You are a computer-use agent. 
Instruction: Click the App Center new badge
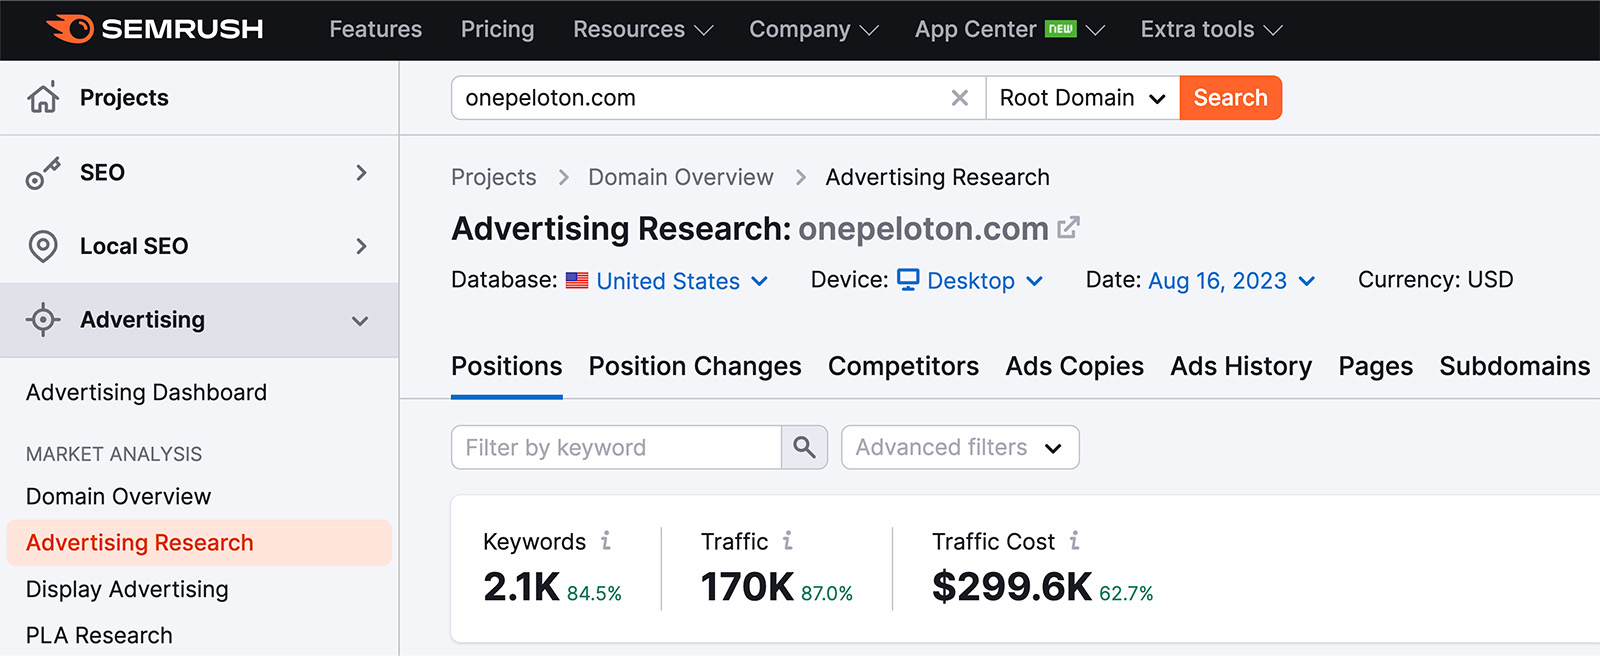tap(1061, 29)
